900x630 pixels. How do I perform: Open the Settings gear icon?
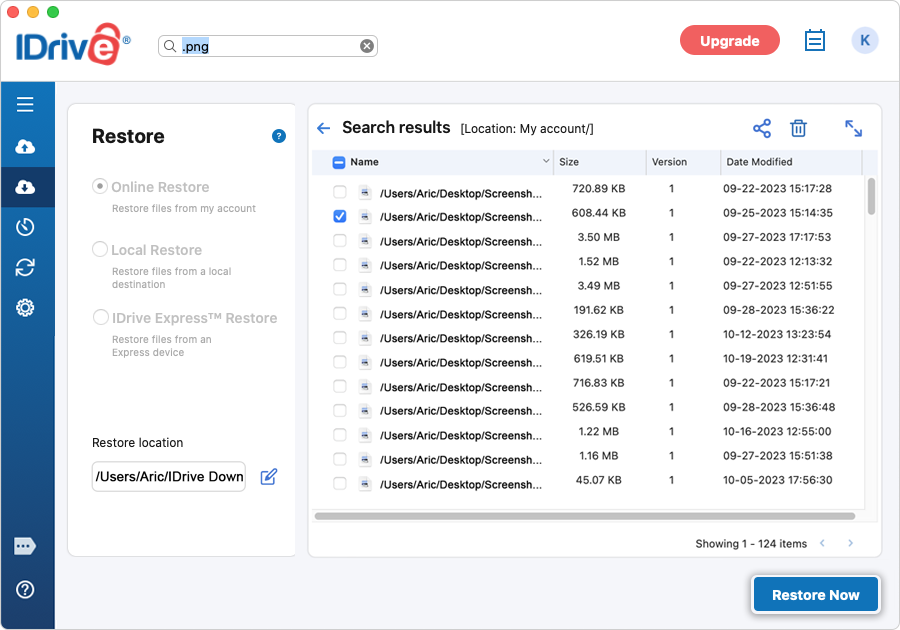point(25,308)
